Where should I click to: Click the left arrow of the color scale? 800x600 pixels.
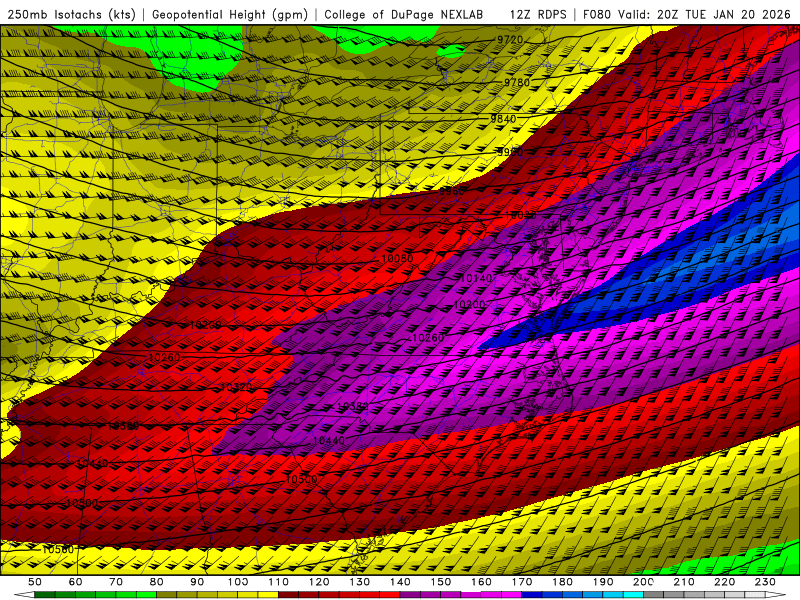[x=26, y=595]
